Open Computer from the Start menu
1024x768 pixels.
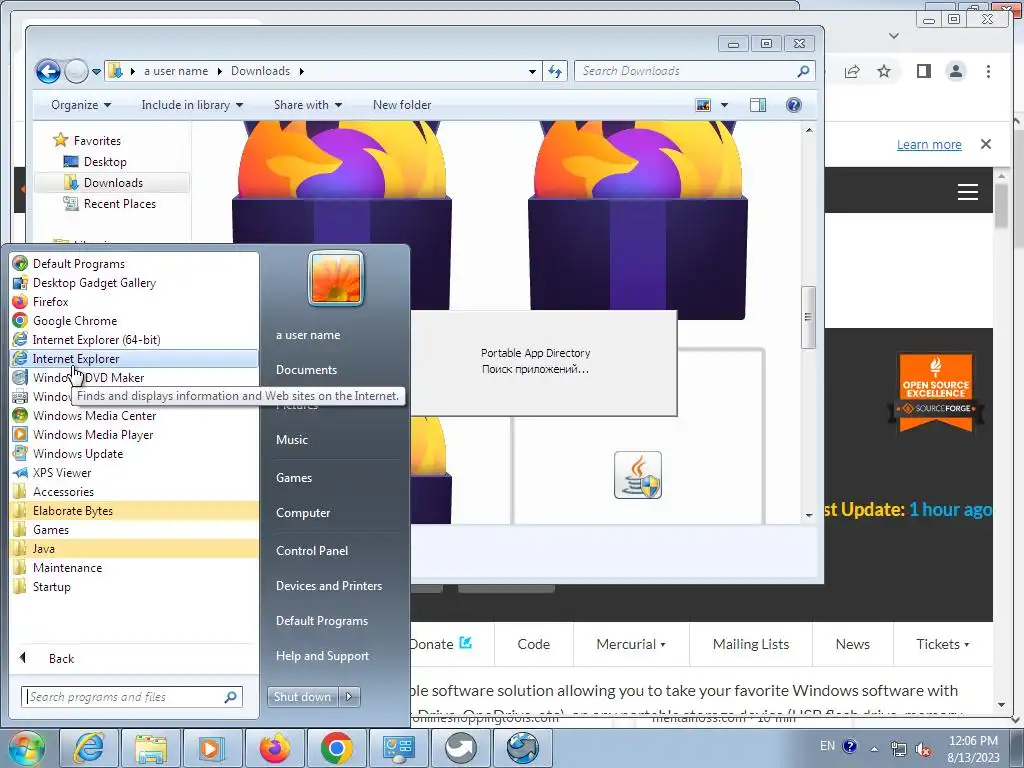coord(303,513)
